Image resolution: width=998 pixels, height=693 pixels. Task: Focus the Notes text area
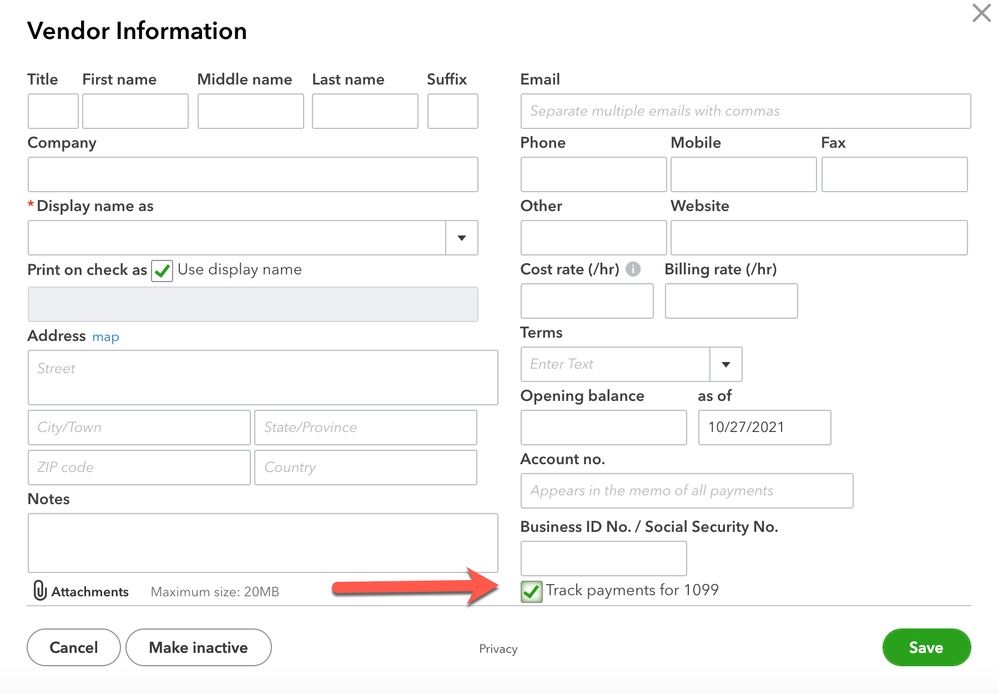262,543
